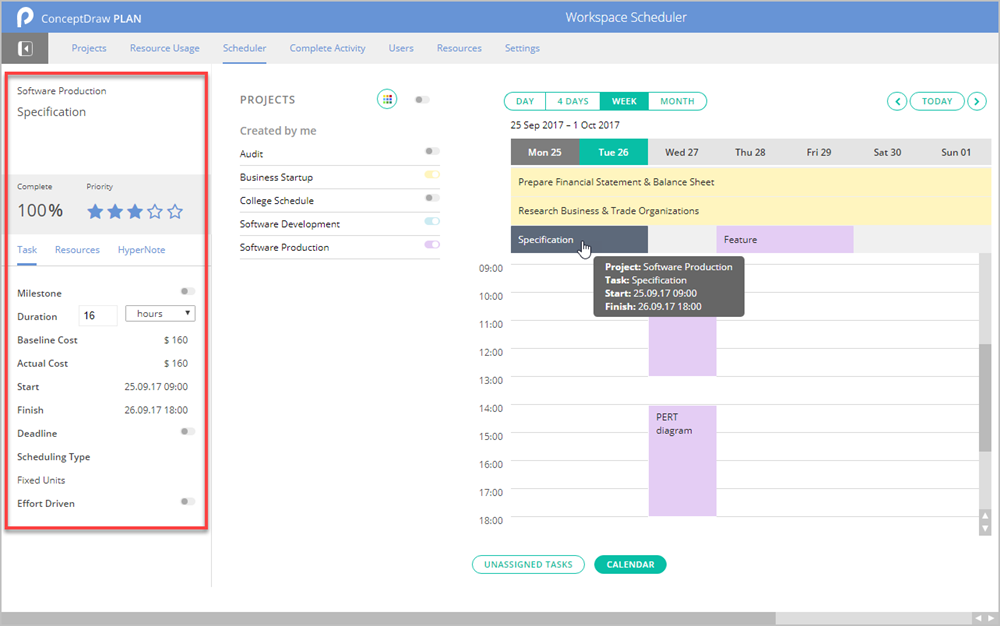
Task: Click the Duration input showing 16
Action: coord(97,313)
